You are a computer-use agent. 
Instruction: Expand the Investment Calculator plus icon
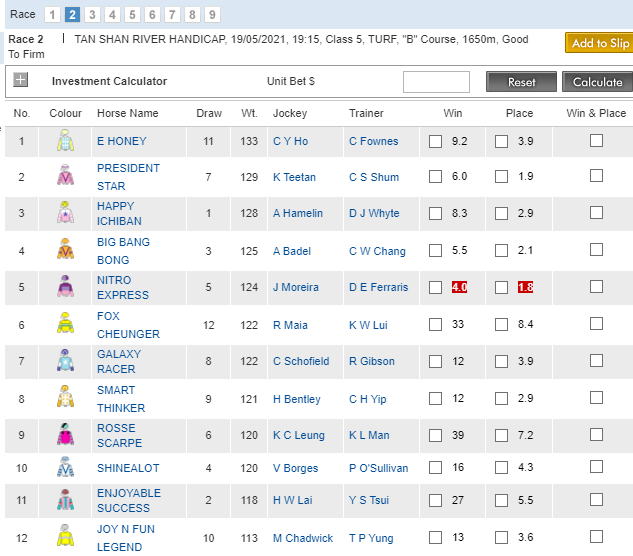(x=20, y=81)
